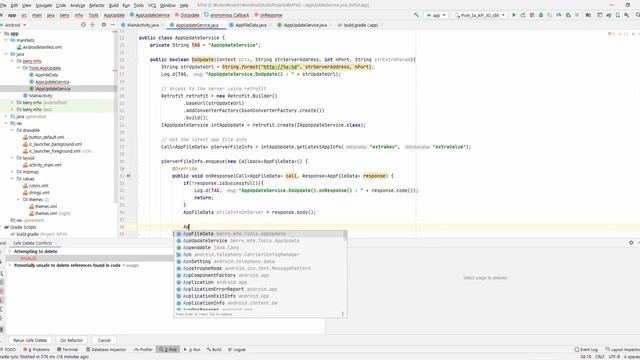Click the Cancel button
The width and height of the screenshot is (640, 360).
pos(104,340)
